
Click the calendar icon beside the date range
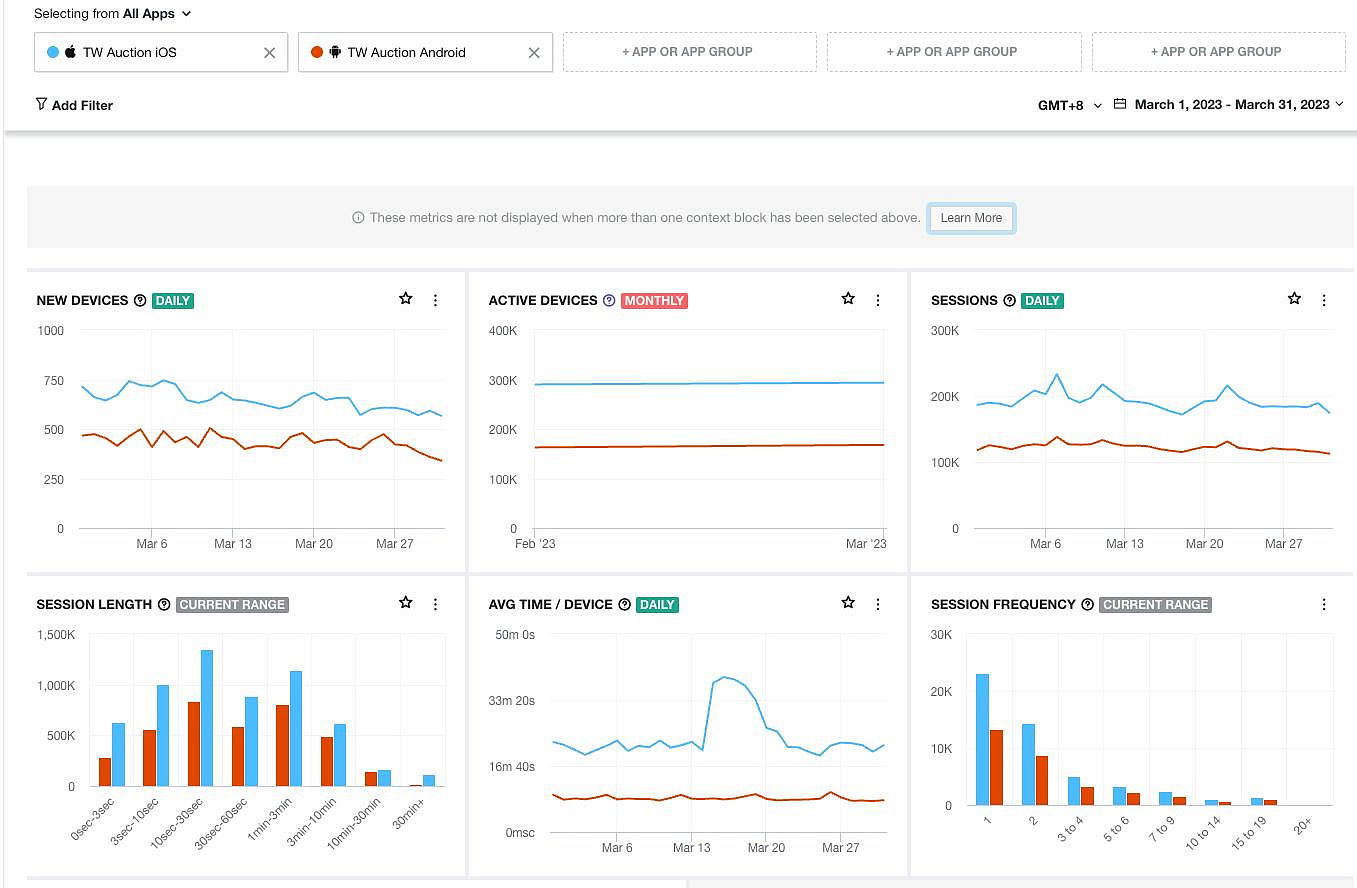pos(1120,104)
